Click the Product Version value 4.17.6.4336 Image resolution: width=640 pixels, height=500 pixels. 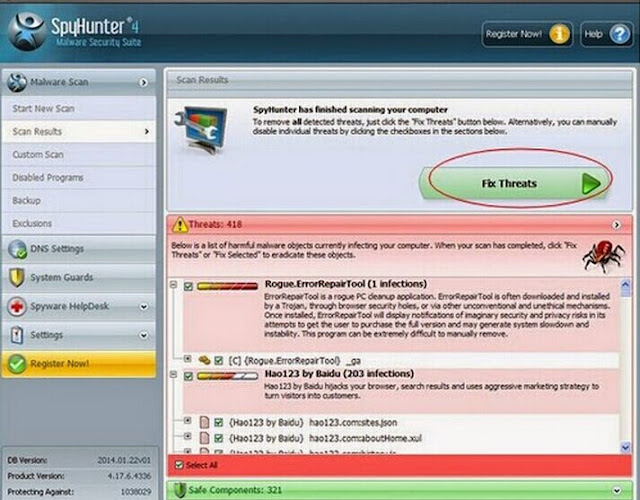click(x=129, y=476)
